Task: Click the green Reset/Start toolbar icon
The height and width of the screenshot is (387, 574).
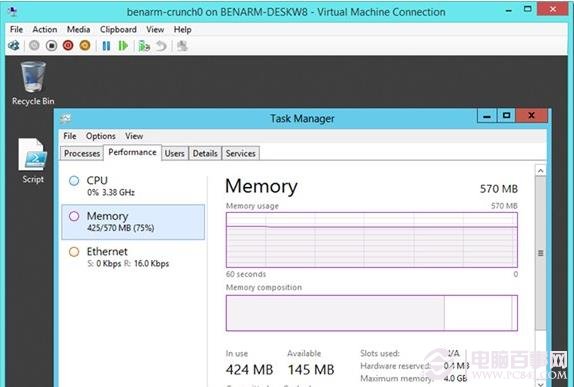Action: click(x=123, y=46)
